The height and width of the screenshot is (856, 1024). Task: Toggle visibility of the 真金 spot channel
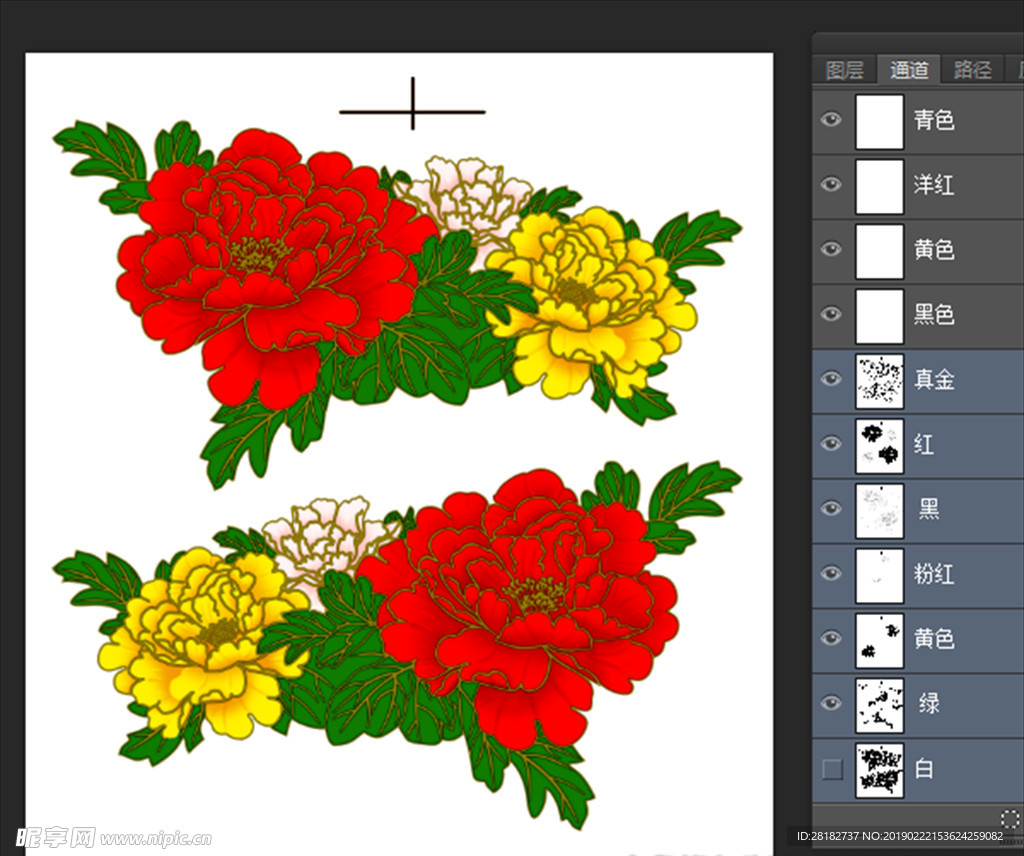pos(831,379)
